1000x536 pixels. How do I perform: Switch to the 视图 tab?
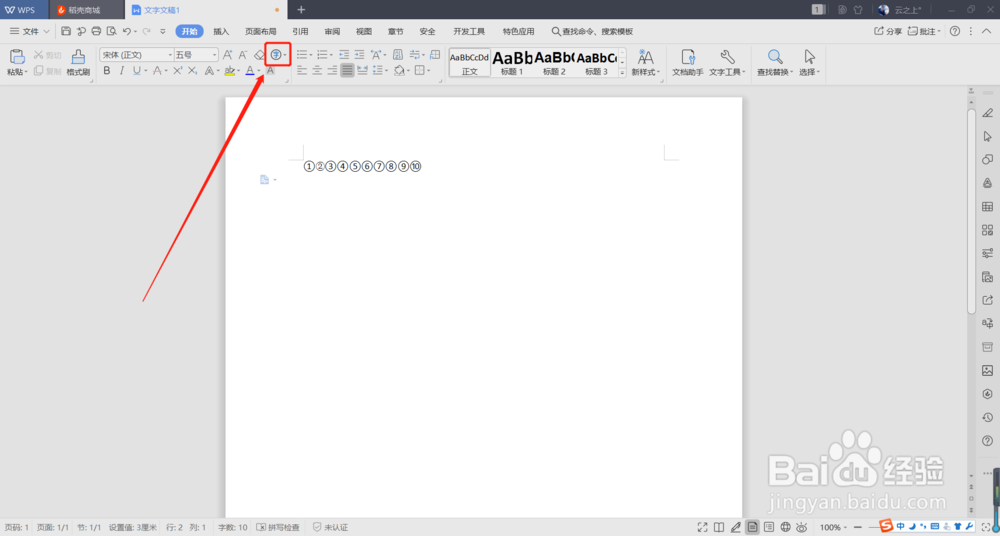[x=364, y=31]
